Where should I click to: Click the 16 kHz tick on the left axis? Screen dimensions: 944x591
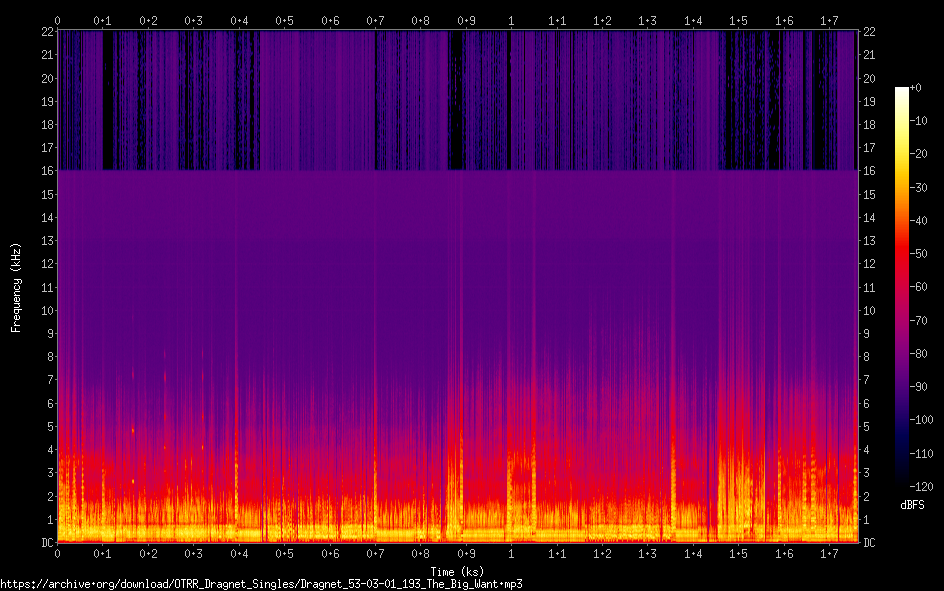click(45, 171)
